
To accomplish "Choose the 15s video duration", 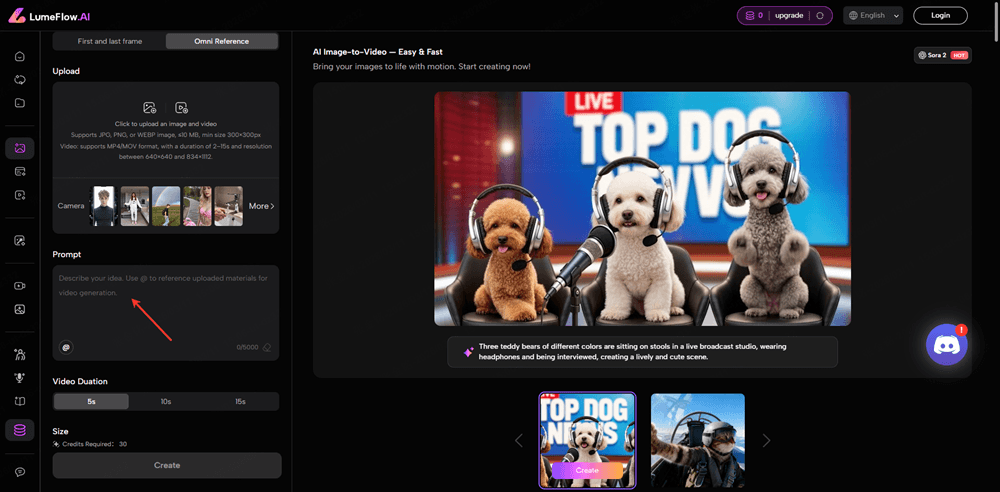I will tap(240, 401).
